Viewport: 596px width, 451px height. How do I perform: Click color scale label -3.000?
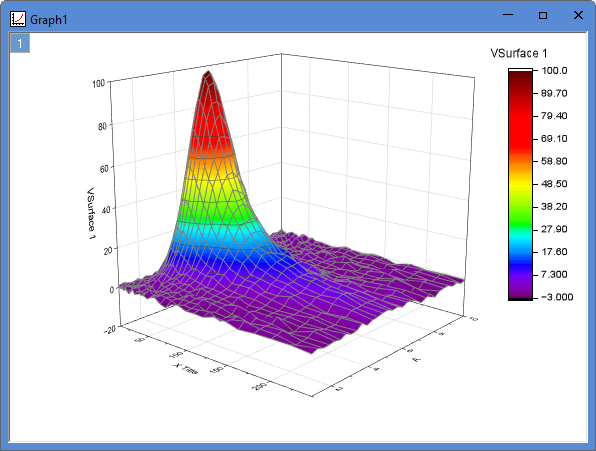[x=556, y=297]
